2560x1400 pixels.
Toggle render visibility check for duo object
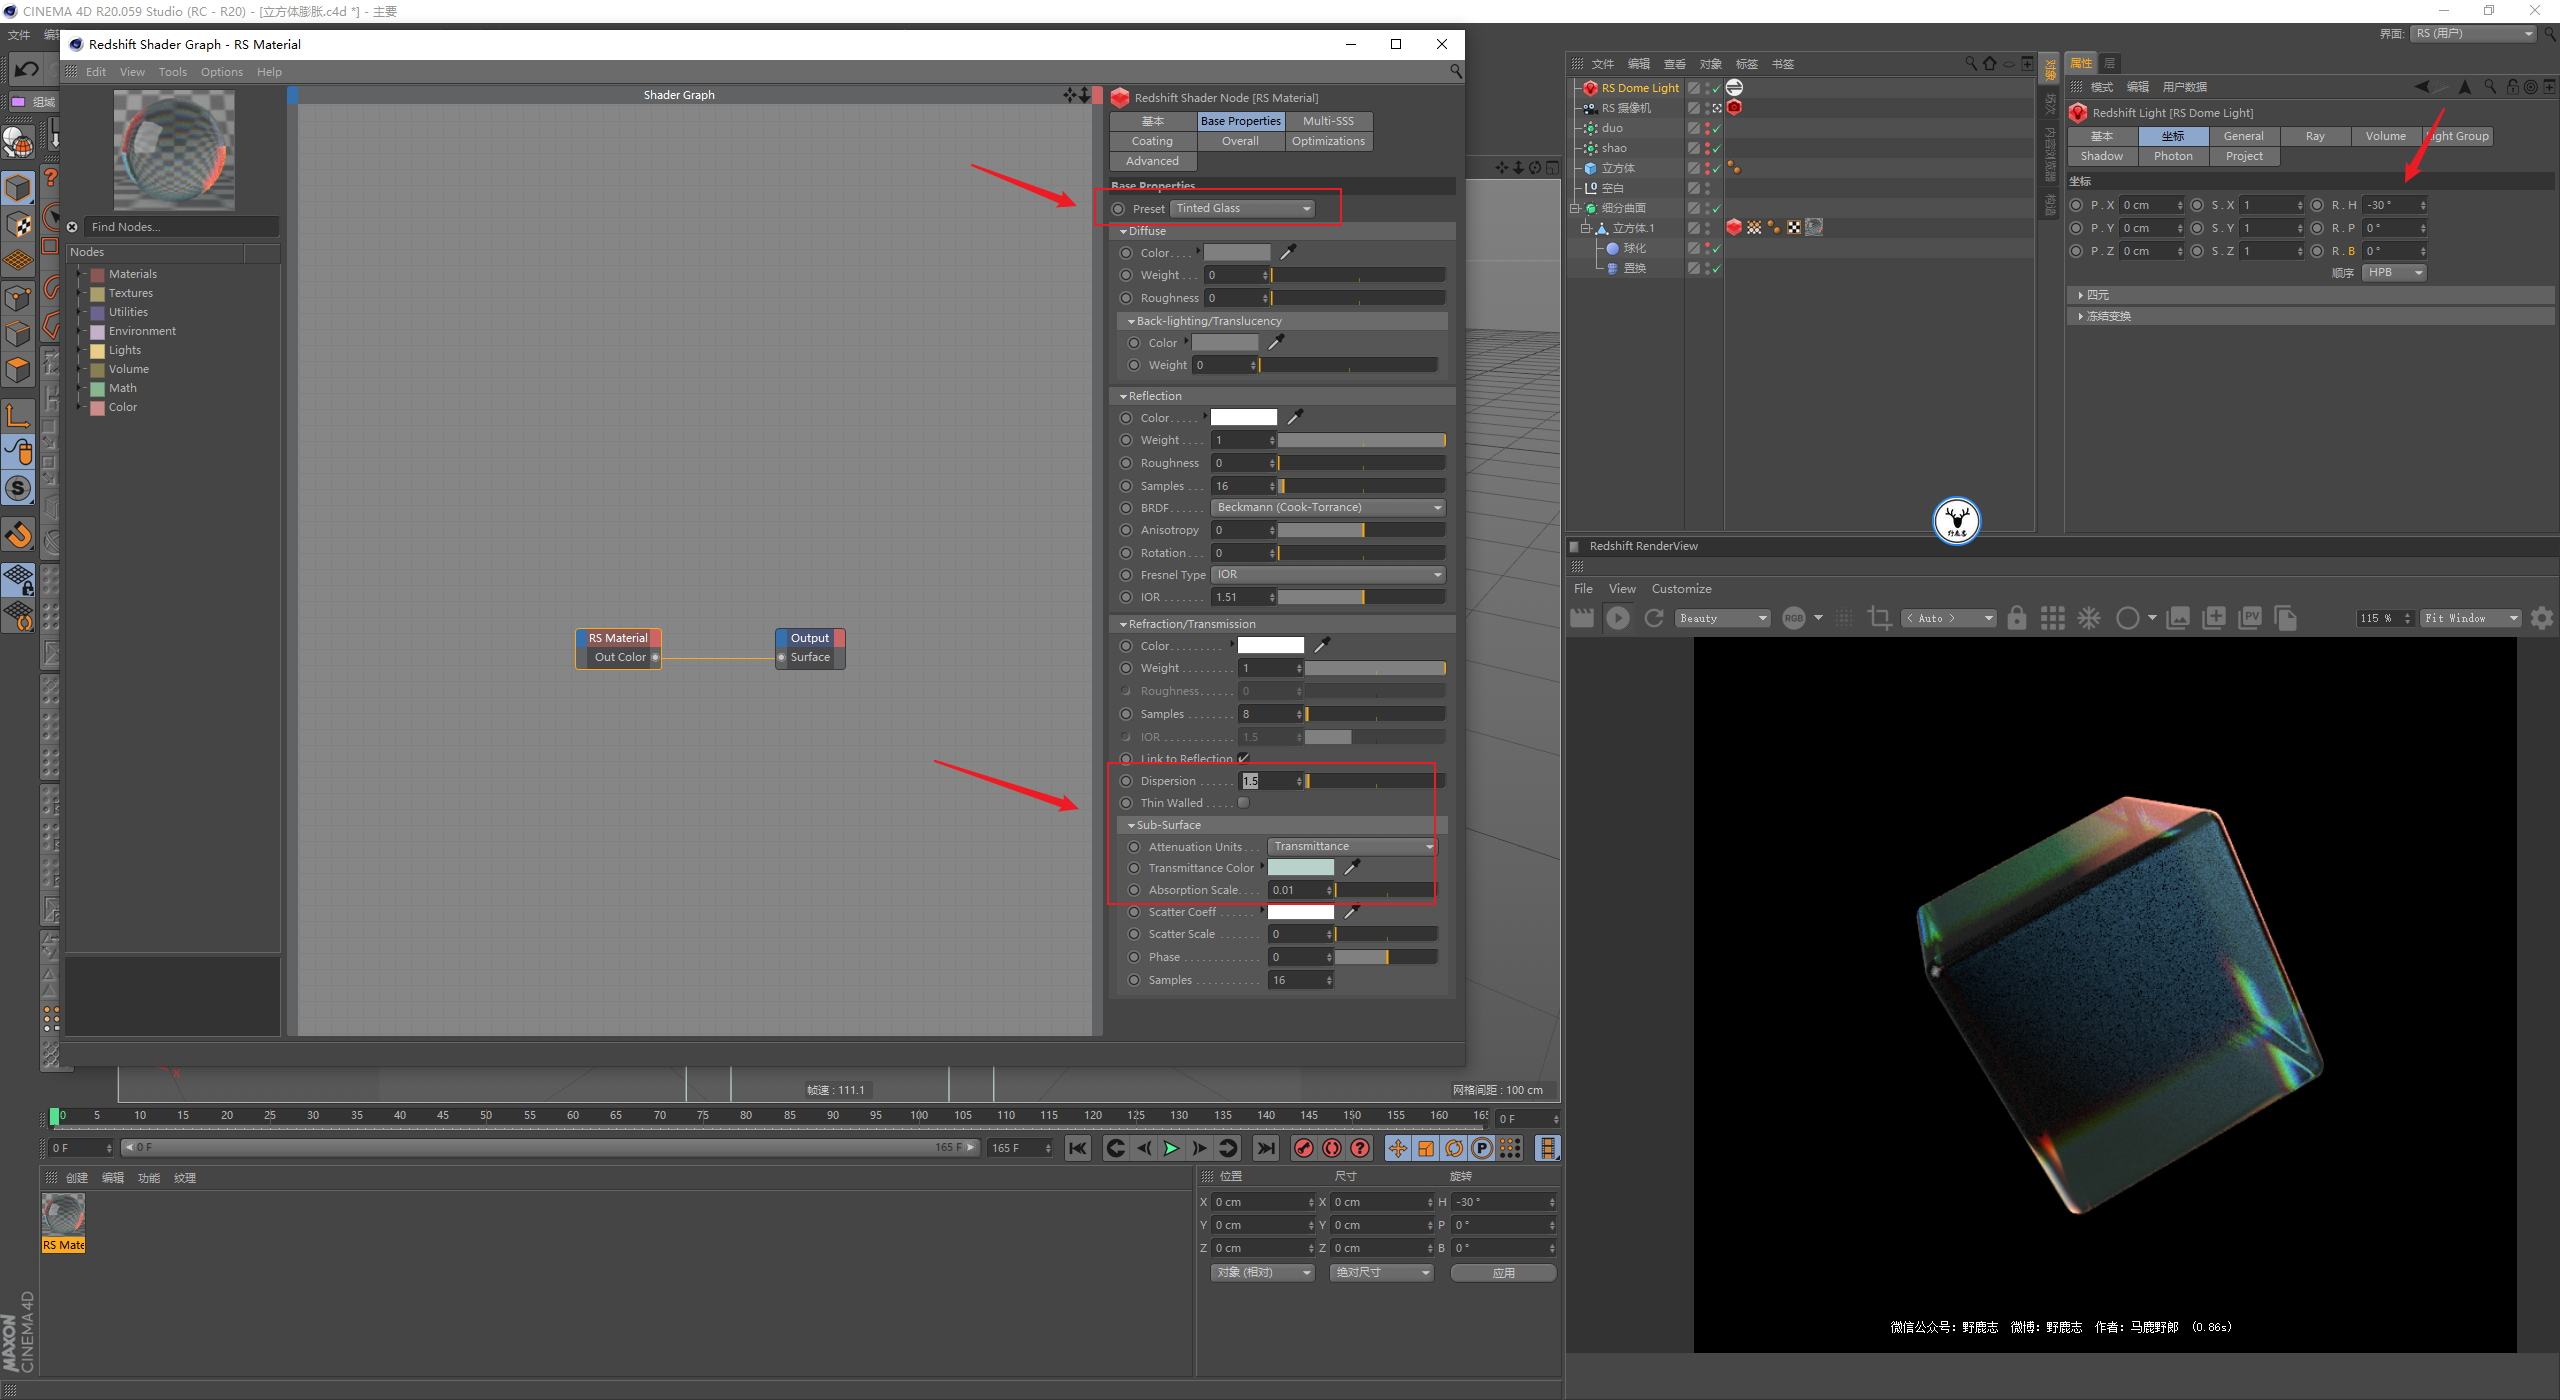1716,128
